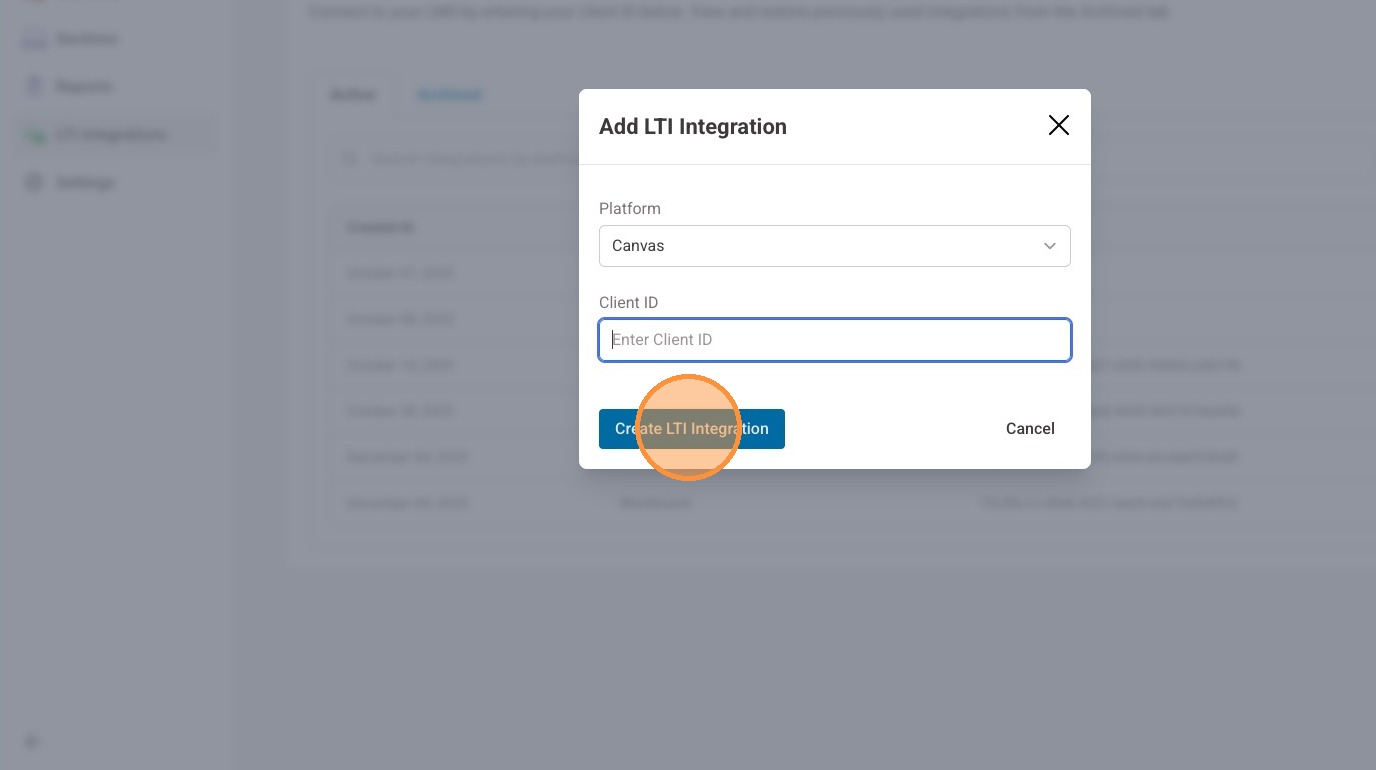
Task: Click the Settings gear icon
Action: point(35,183)
